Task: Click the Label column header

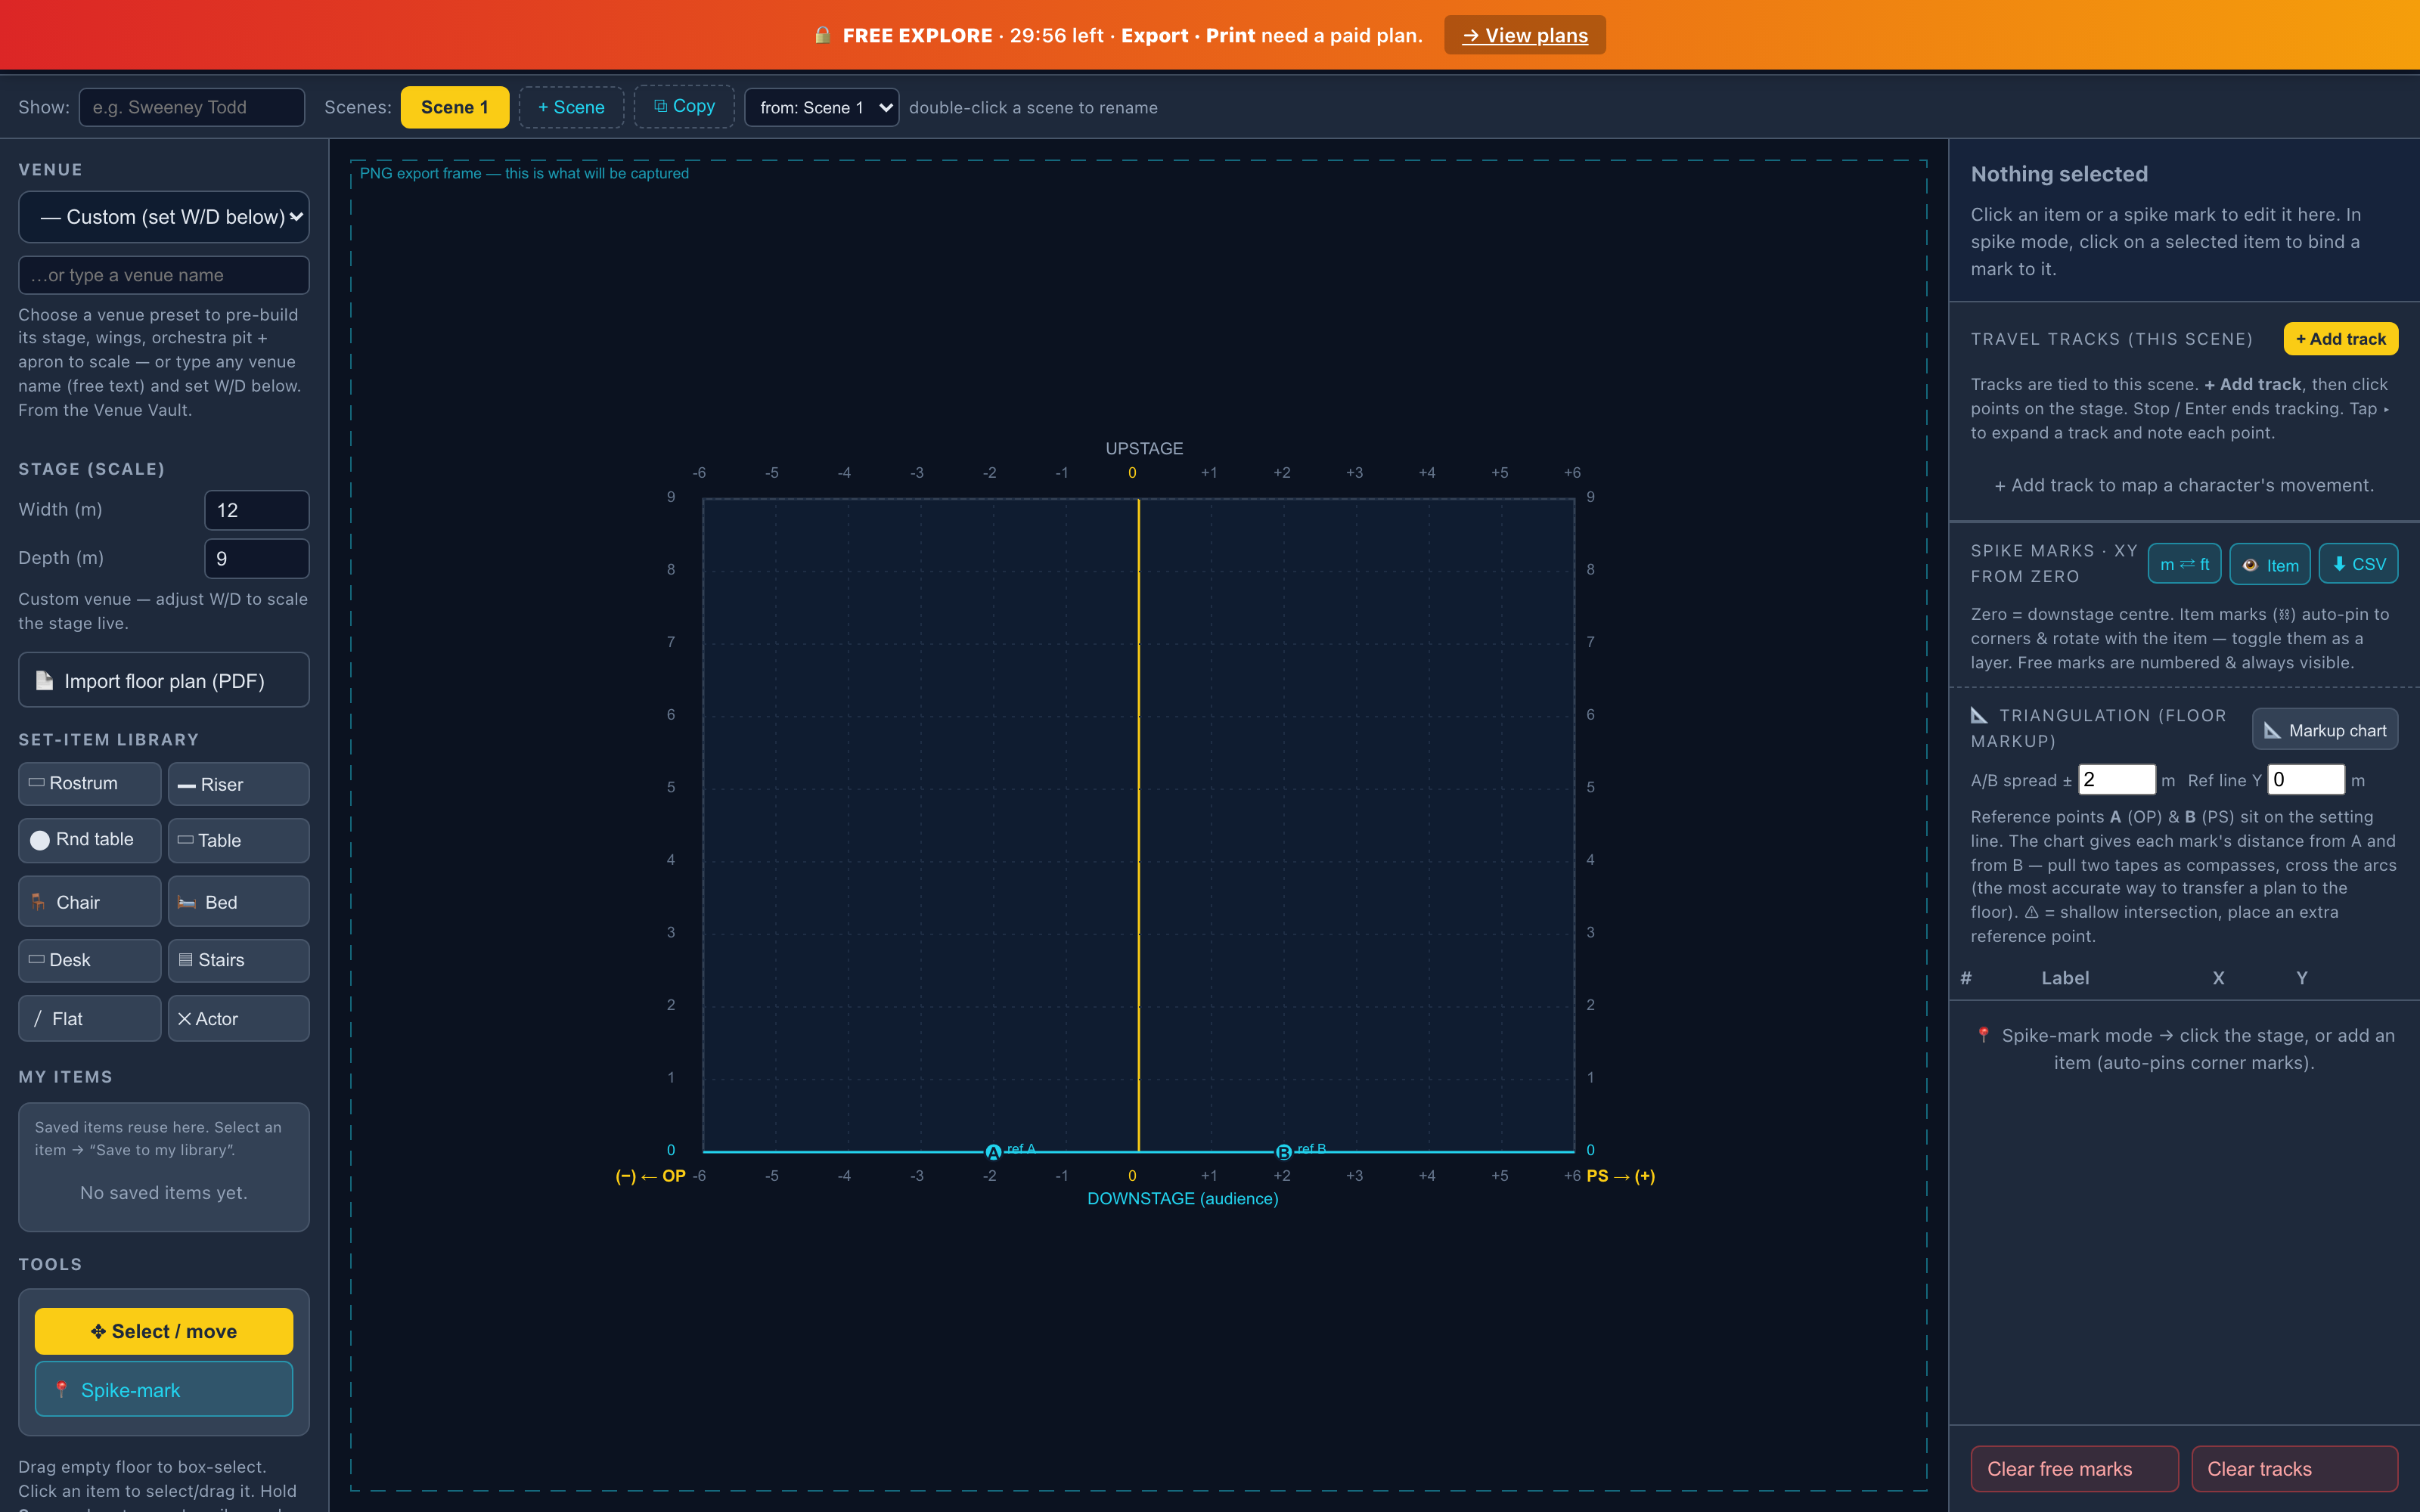Action: [2065, 978]
